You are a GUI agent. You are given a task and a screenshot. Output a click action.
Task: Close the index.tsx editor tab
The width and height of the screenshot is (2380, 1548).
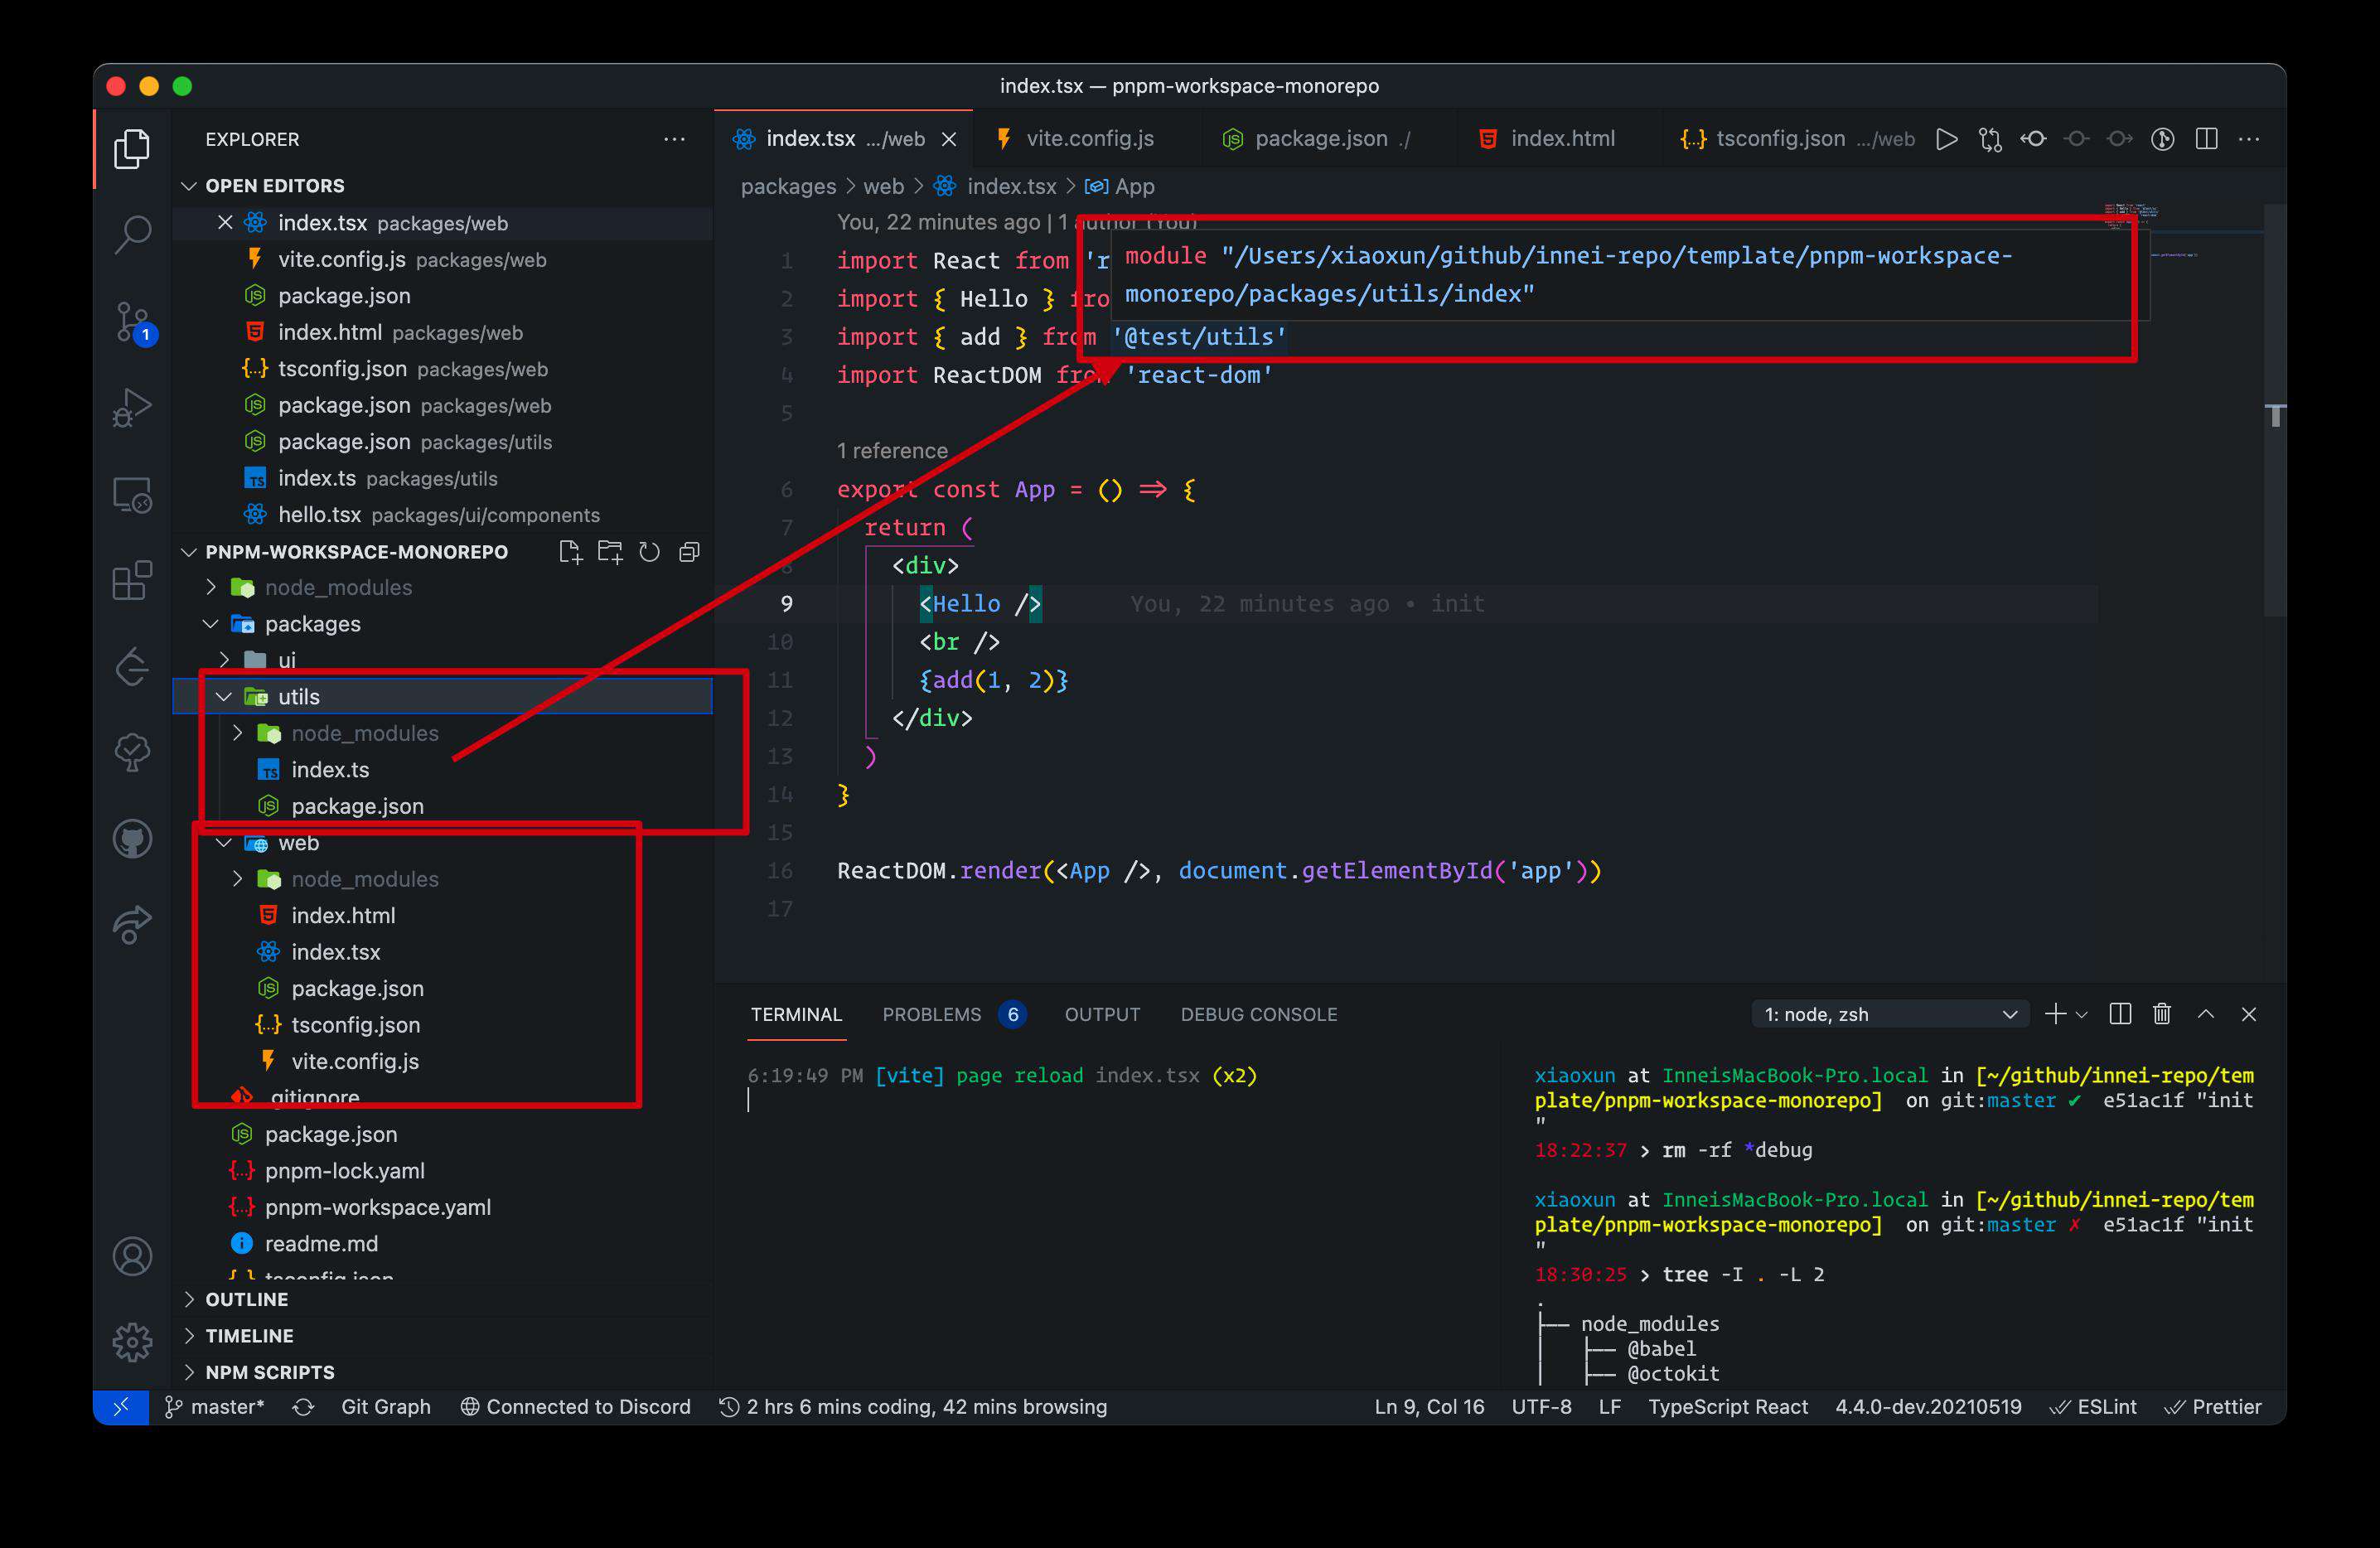click(949, 139)
